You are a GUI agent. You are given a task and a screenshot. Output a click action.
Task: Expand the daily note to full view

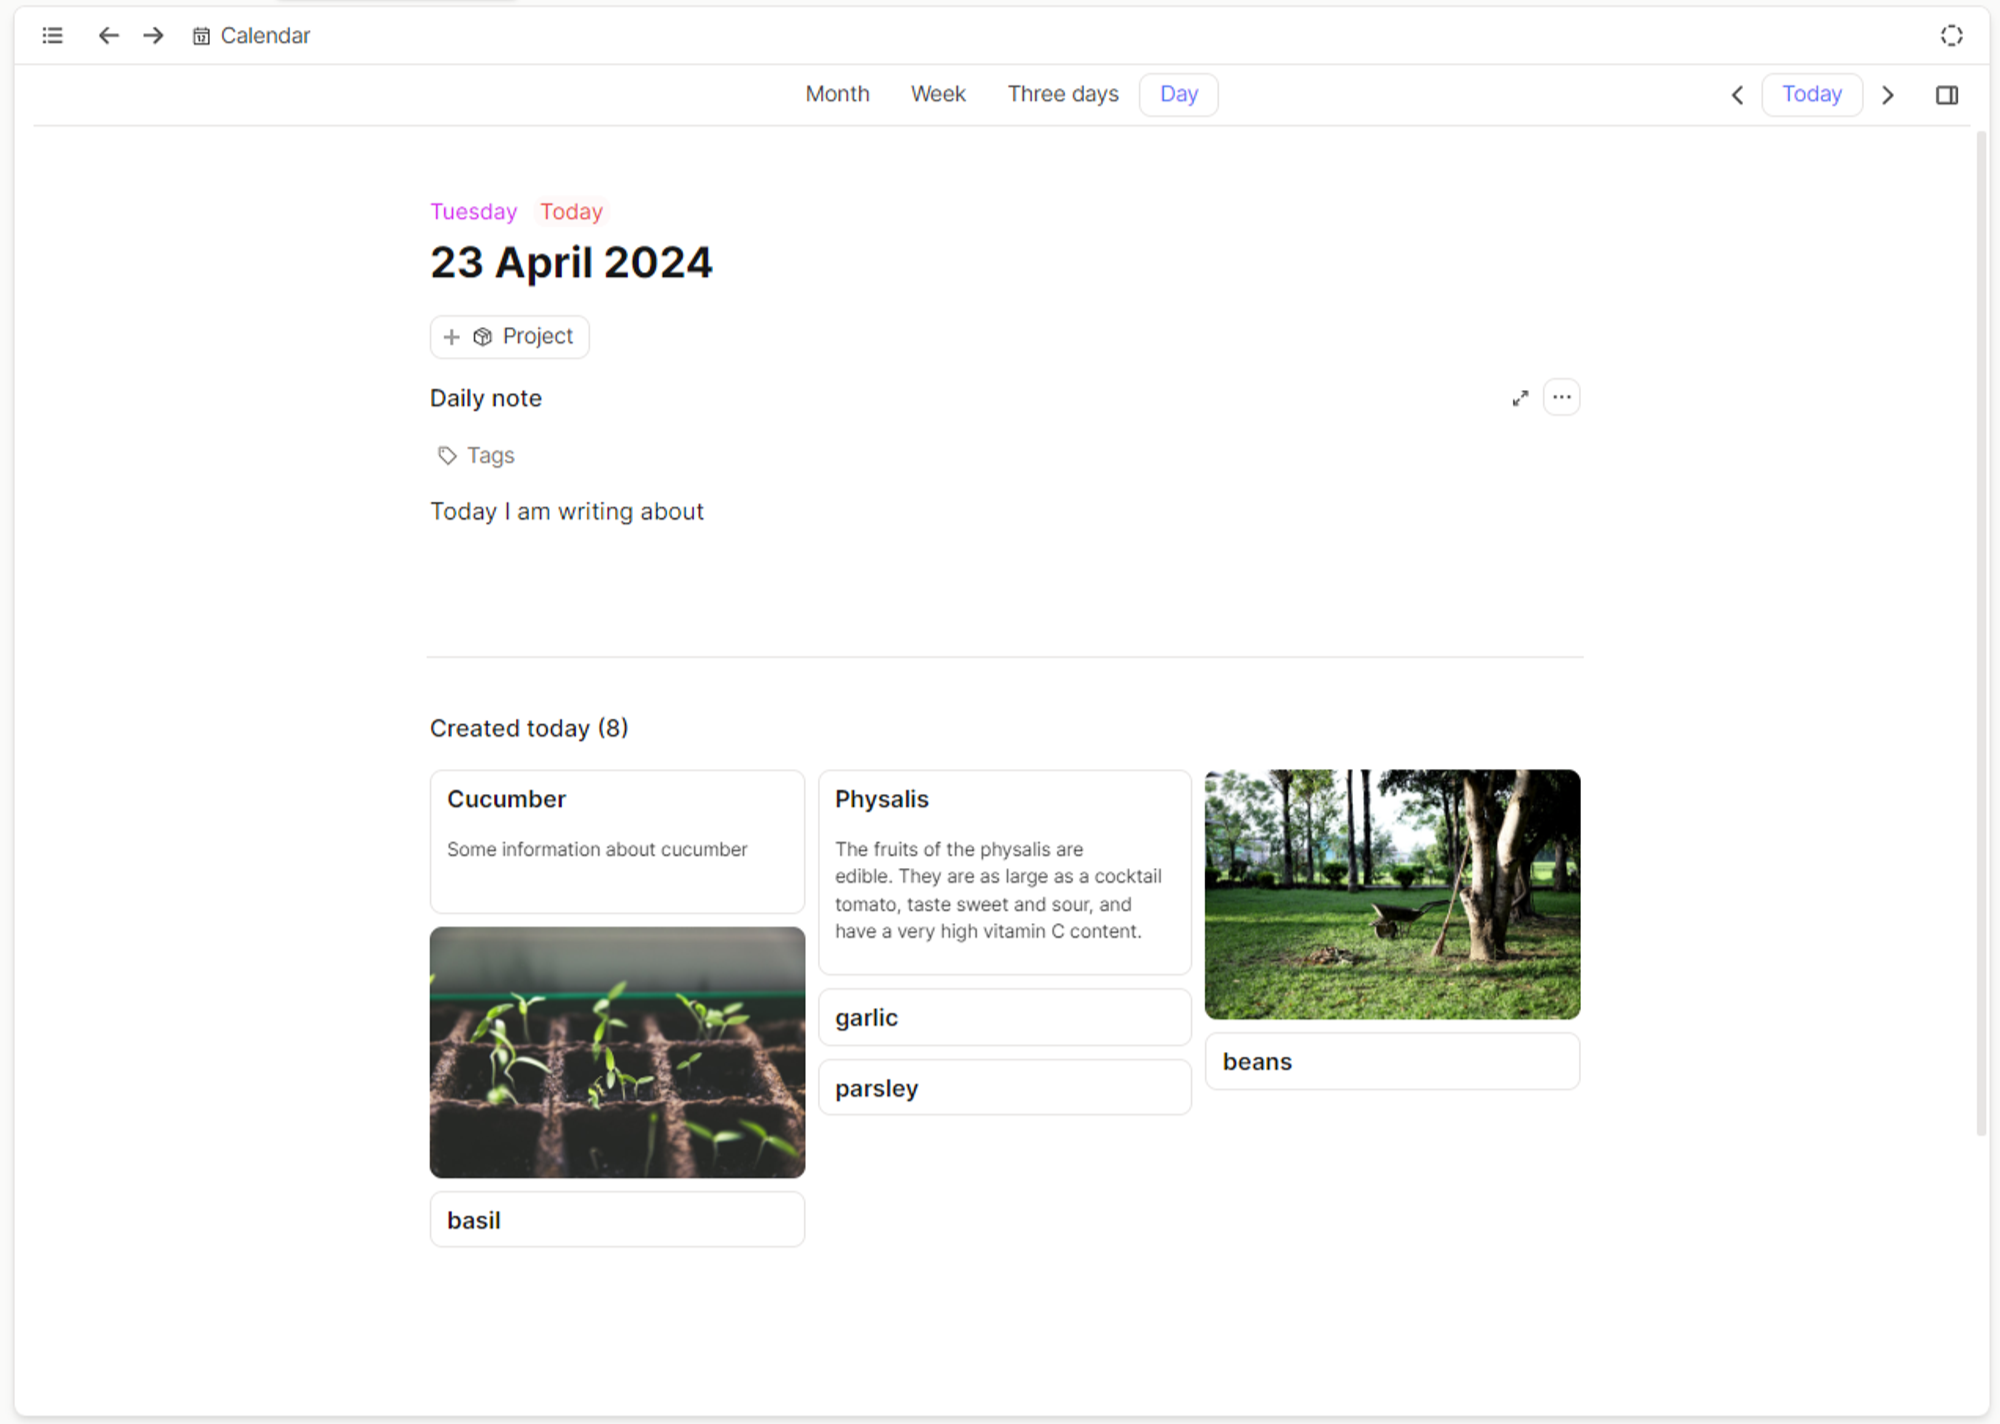(1520, 398)
